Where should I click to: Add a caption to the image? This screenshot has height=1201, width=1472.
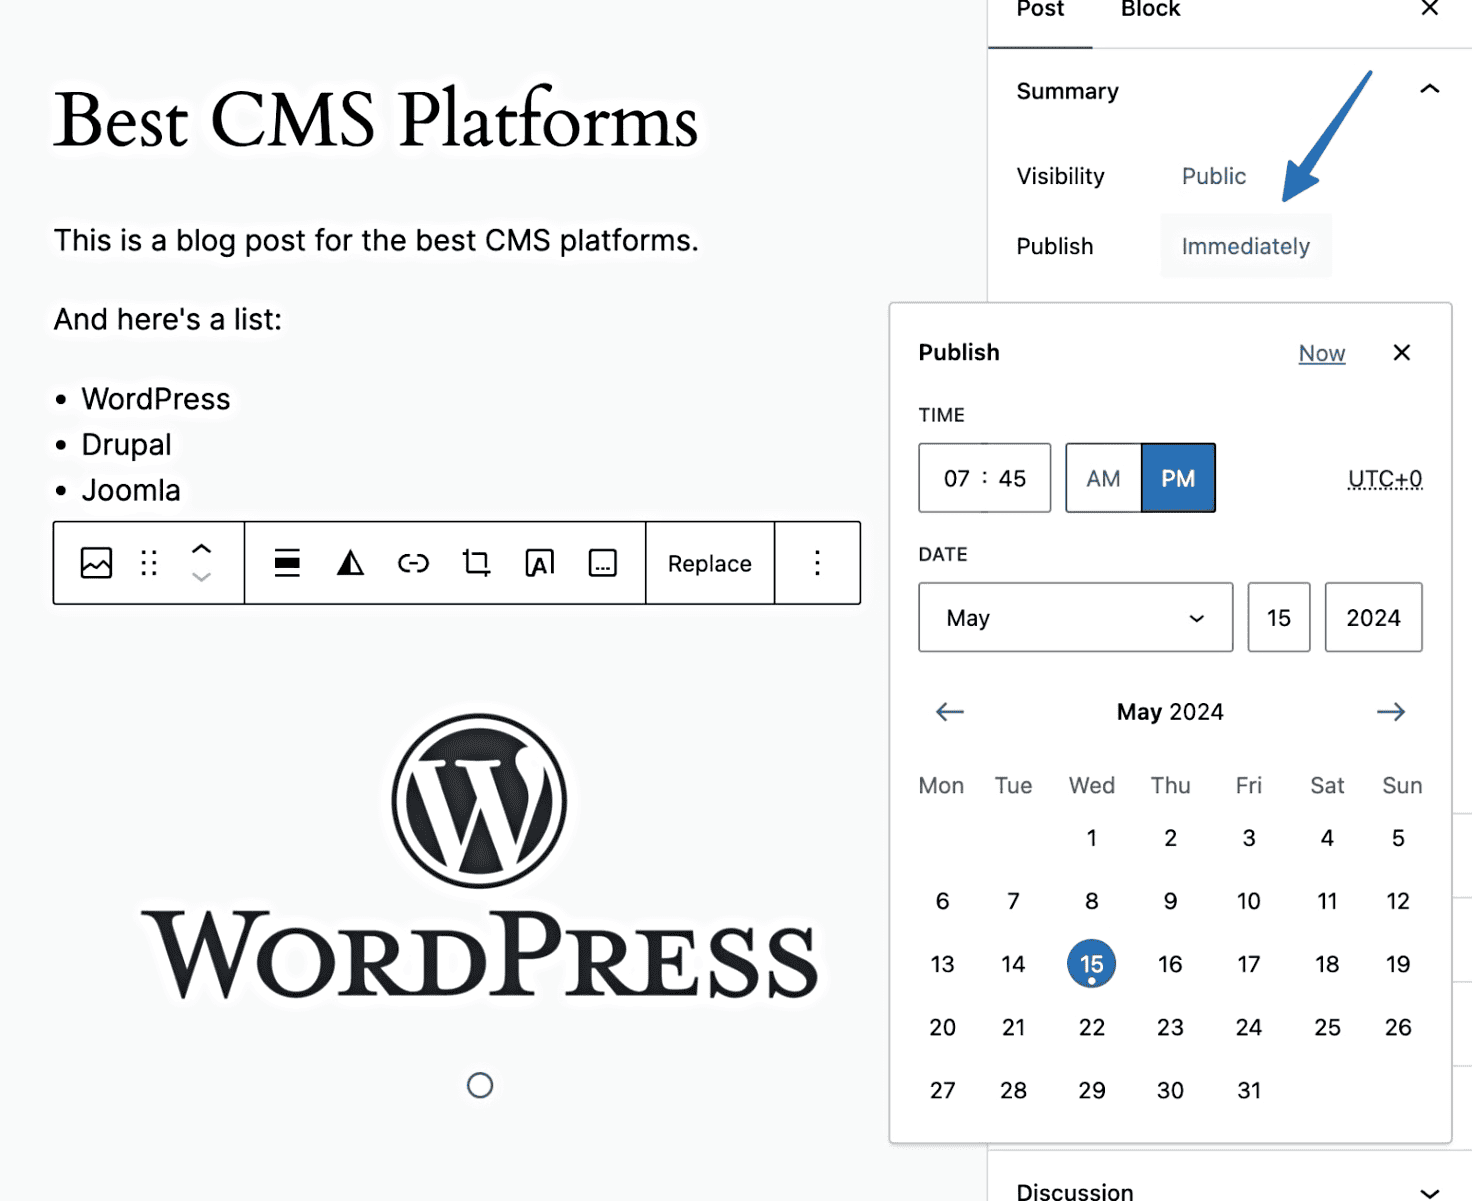point(602,563)
